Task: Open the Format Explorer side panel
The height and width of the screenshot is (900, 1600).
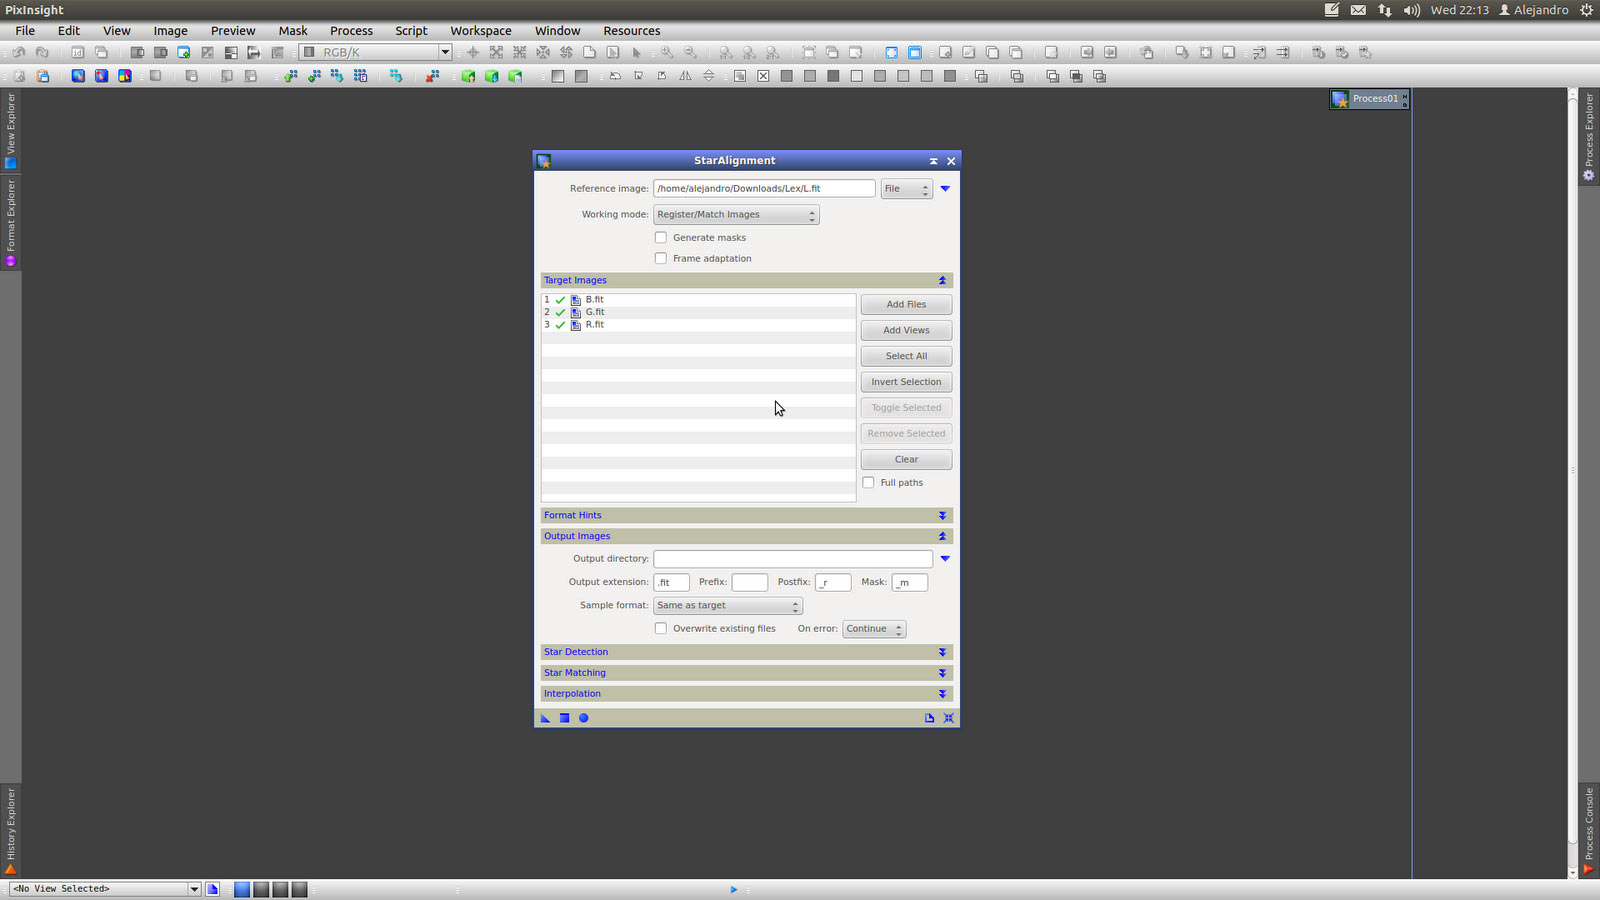Action: (11, 222)
